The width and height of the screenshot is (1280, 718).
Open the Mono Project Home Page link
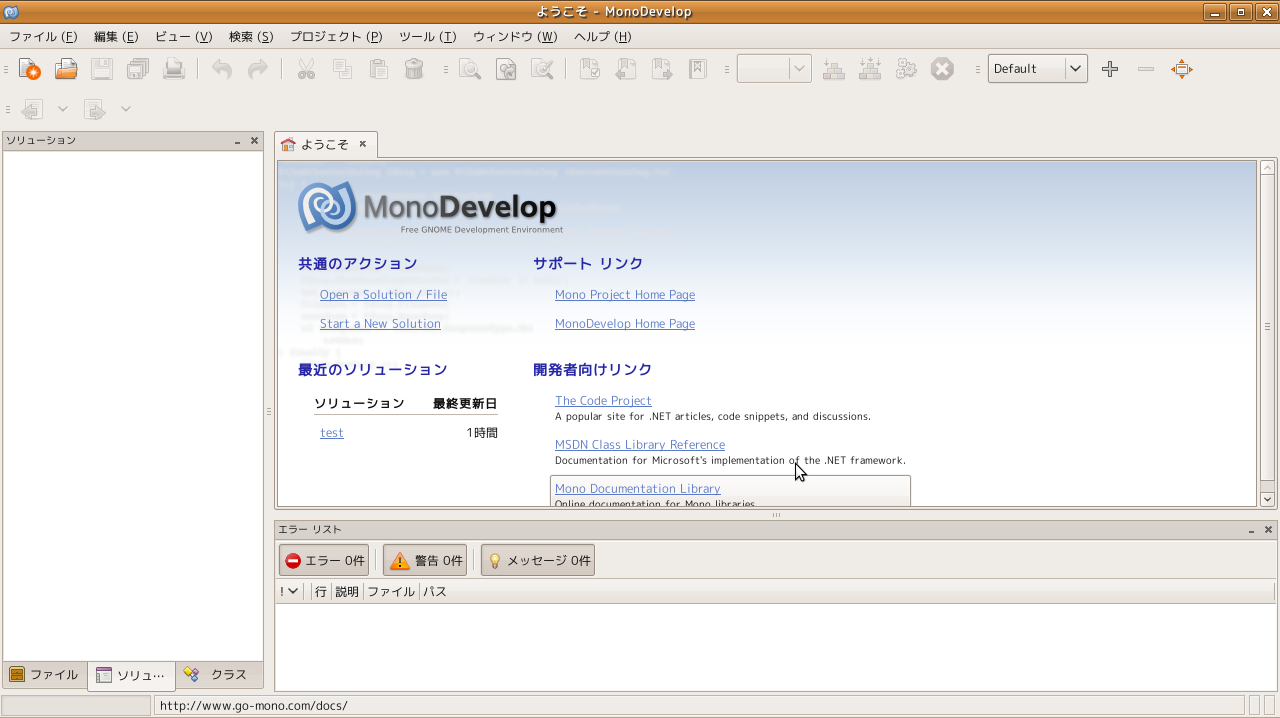[x=625, y=295]
